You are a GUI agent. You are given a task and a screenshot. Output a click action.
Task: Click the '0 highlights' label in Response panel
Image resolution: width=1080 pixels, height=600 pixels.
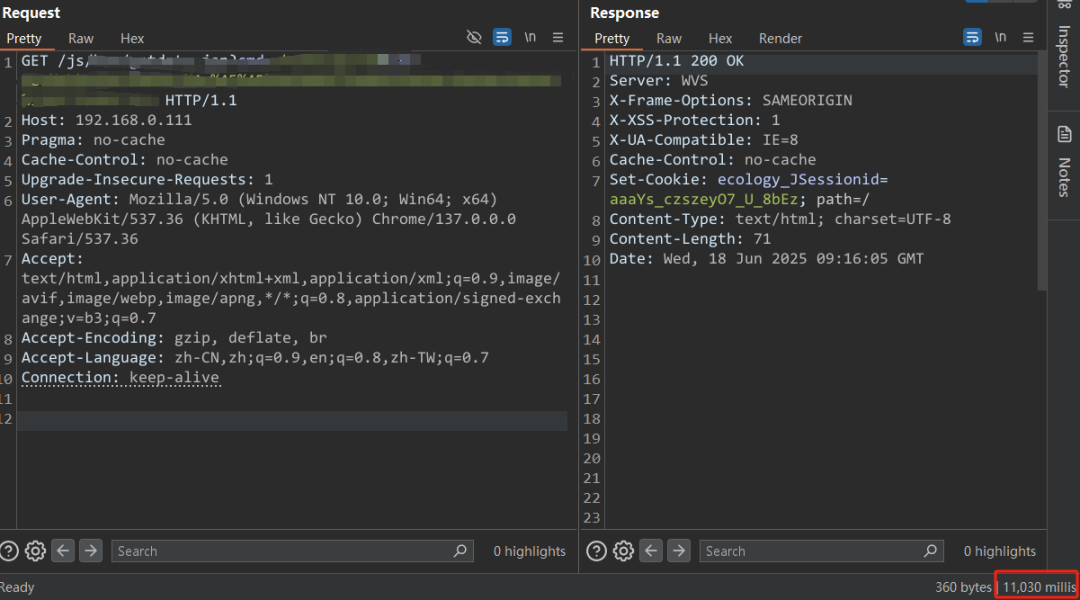click(999, 551)
